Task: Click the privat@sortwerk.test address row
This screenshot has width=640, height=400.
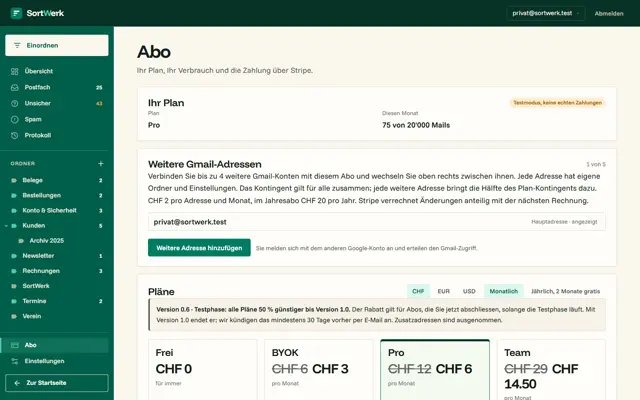Action: point(376,222)
